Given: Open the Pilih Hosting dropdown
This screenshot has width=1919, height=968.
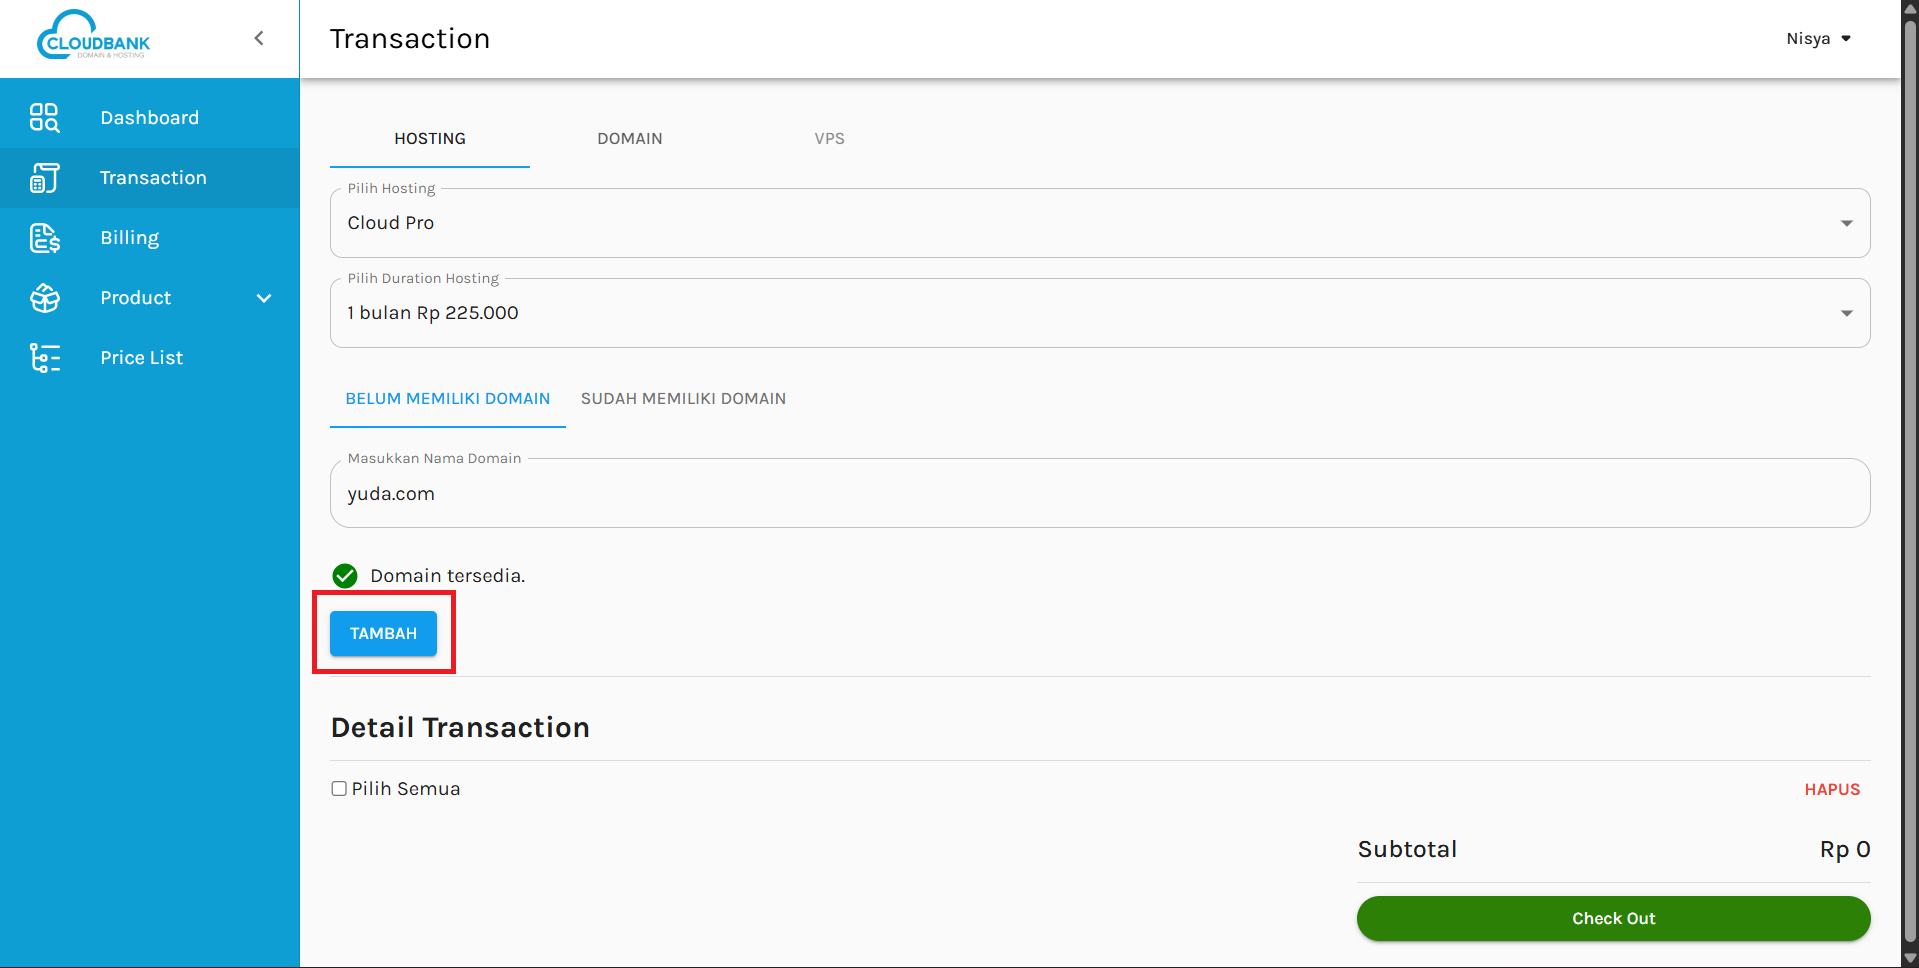Looking at the screenshot, I should coord(1099,223).
